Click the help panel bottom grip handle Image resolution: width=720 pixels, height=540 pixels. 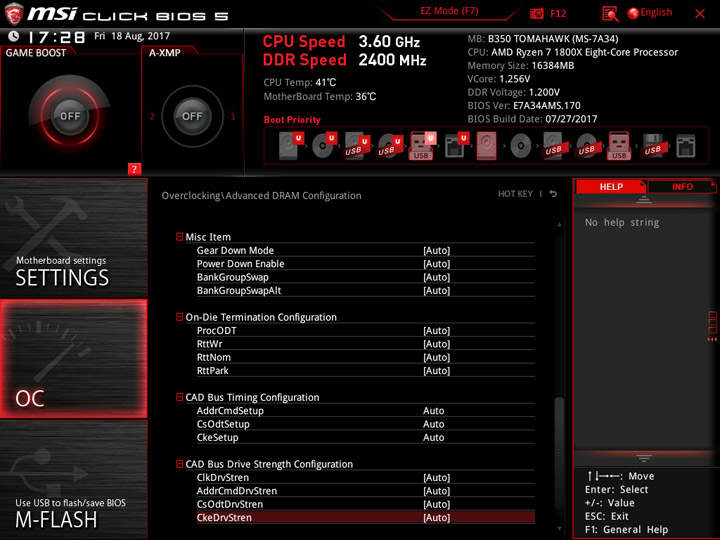pyautogui.click(x=644, y=458)
